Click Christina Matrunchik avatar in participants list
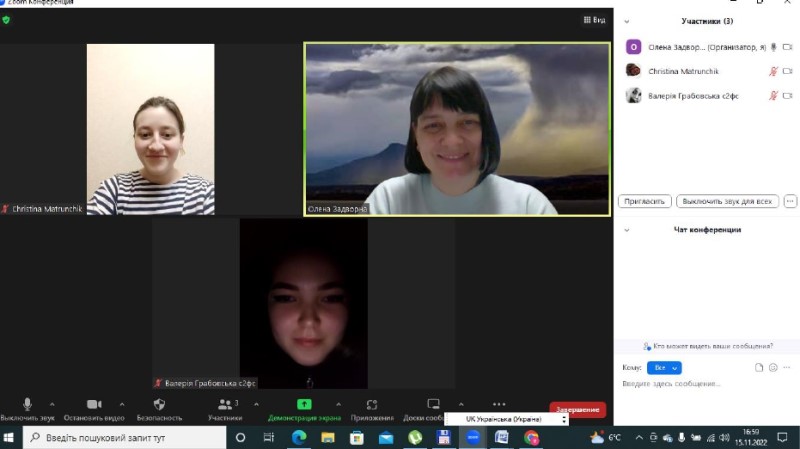Image resolution: width=800 pixels, height=449 pixels. (633, 70)
